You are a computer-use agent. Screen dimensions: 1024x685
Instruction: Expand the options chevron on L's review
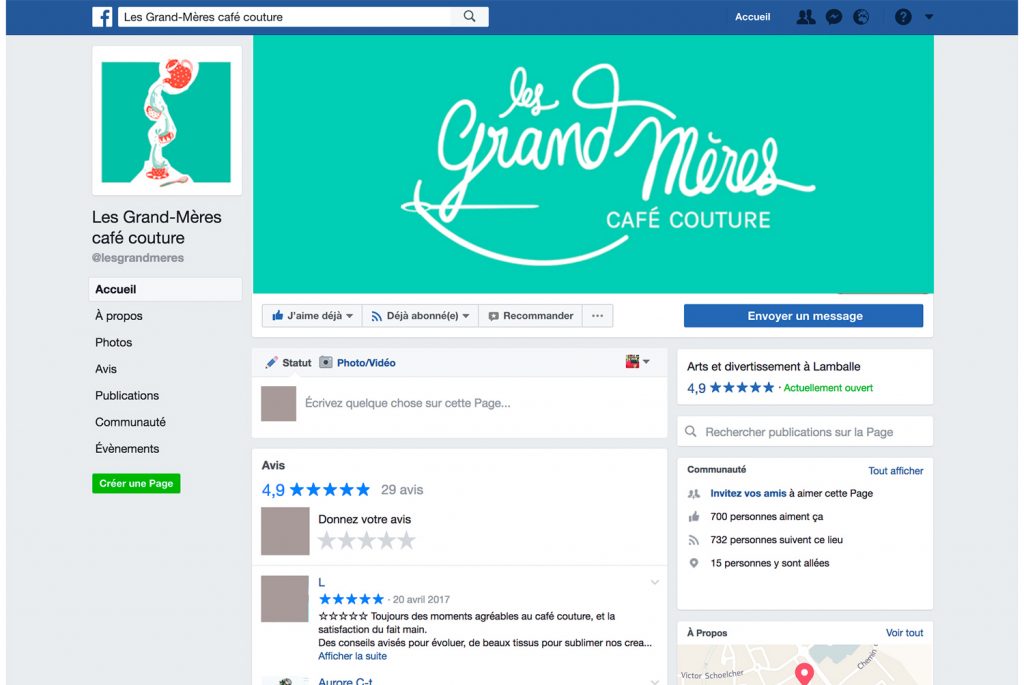654,582
